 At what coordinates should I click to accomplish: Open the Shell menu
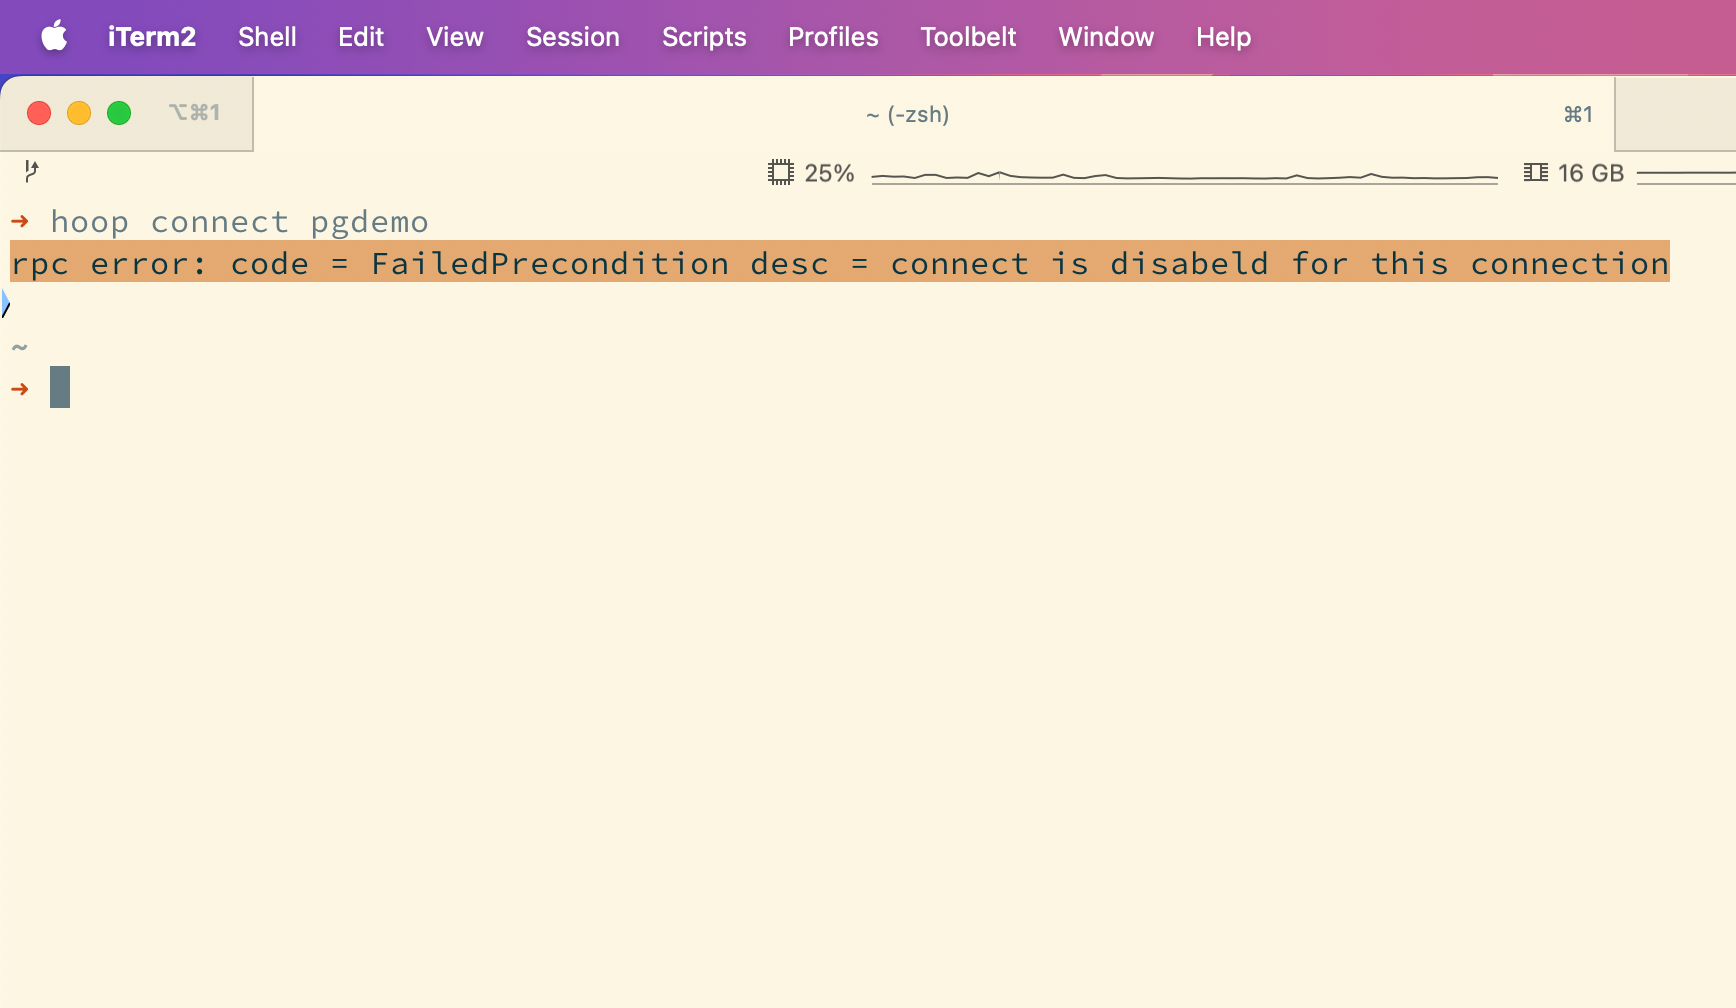click(267, 37)
